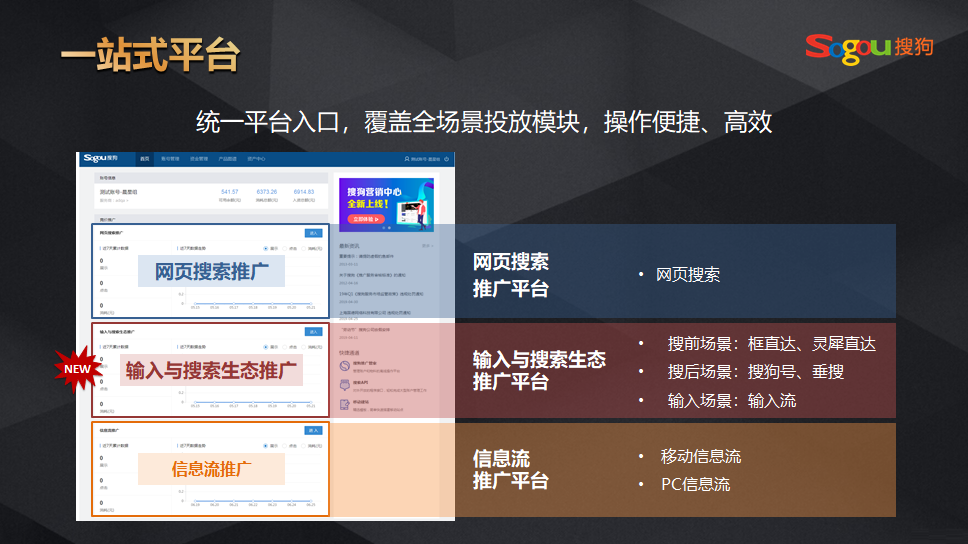
Task: Select 消耗(元) radio in 输入与搜索生态推广 panel
Action: click(304, 347)
